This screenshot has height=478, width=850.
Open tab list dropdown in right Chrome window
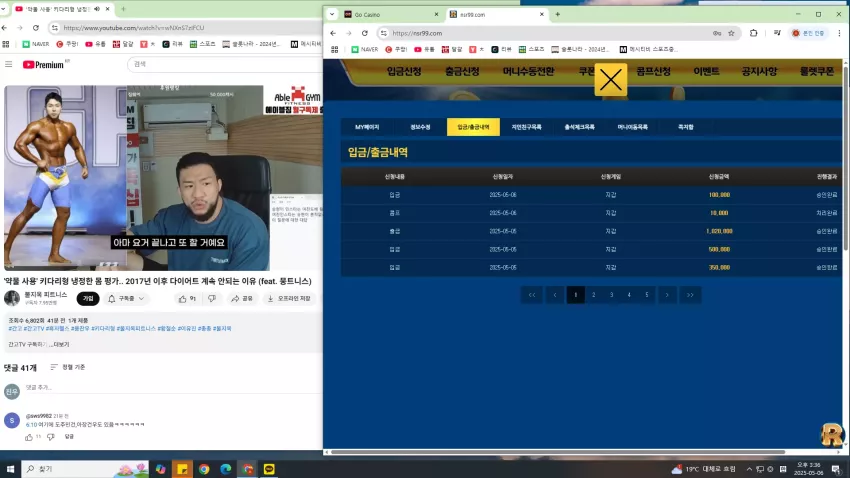[x=332, y=15]
